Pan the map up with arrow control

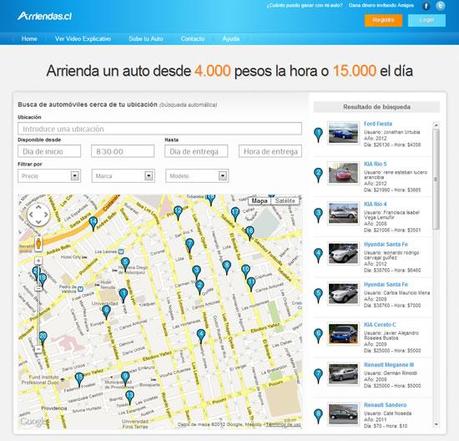click(x=38, y=208)
